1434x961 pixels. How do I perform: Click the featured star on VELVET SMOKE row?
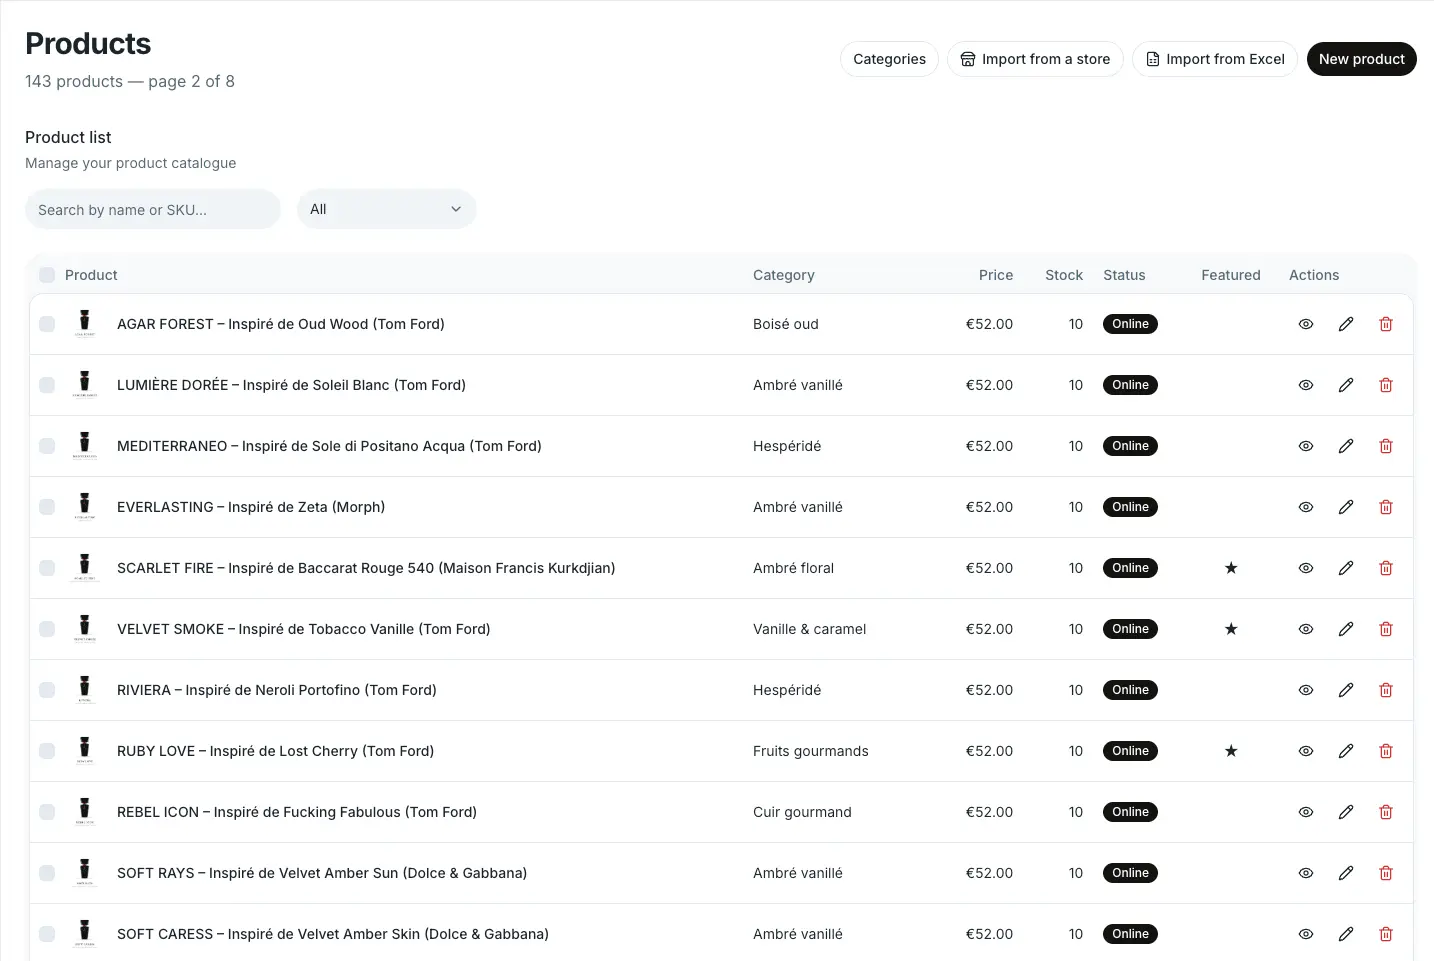click(1231, 629)
